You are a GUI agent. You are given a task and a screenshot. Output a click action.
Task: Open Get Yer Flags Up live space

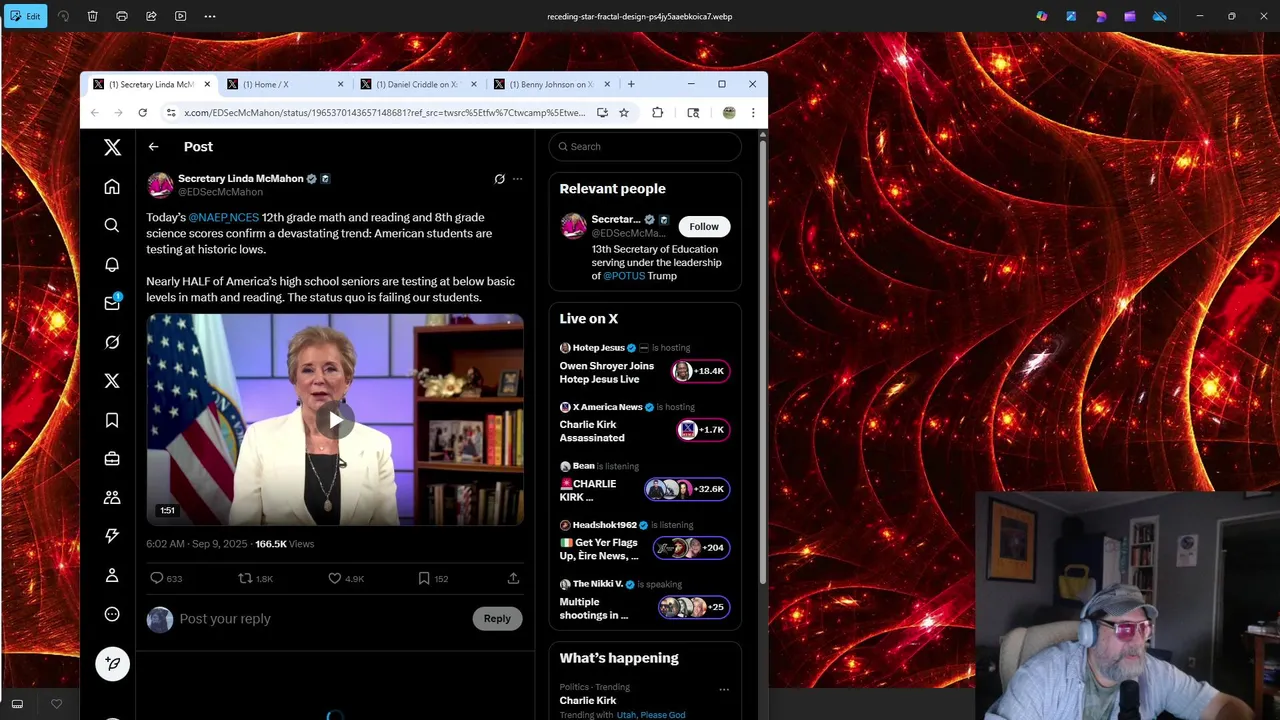tap(645, 542)
